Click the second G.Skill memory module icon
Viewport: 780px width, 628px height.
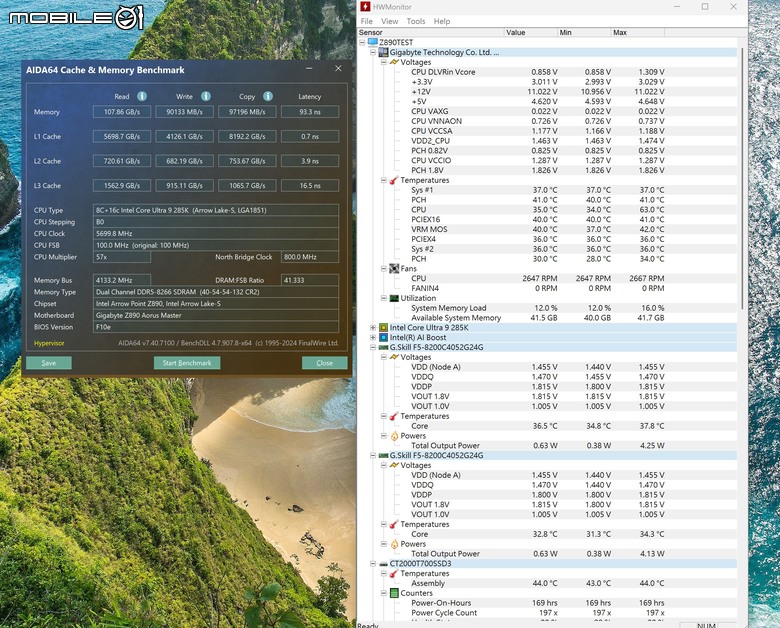[384, 455]
